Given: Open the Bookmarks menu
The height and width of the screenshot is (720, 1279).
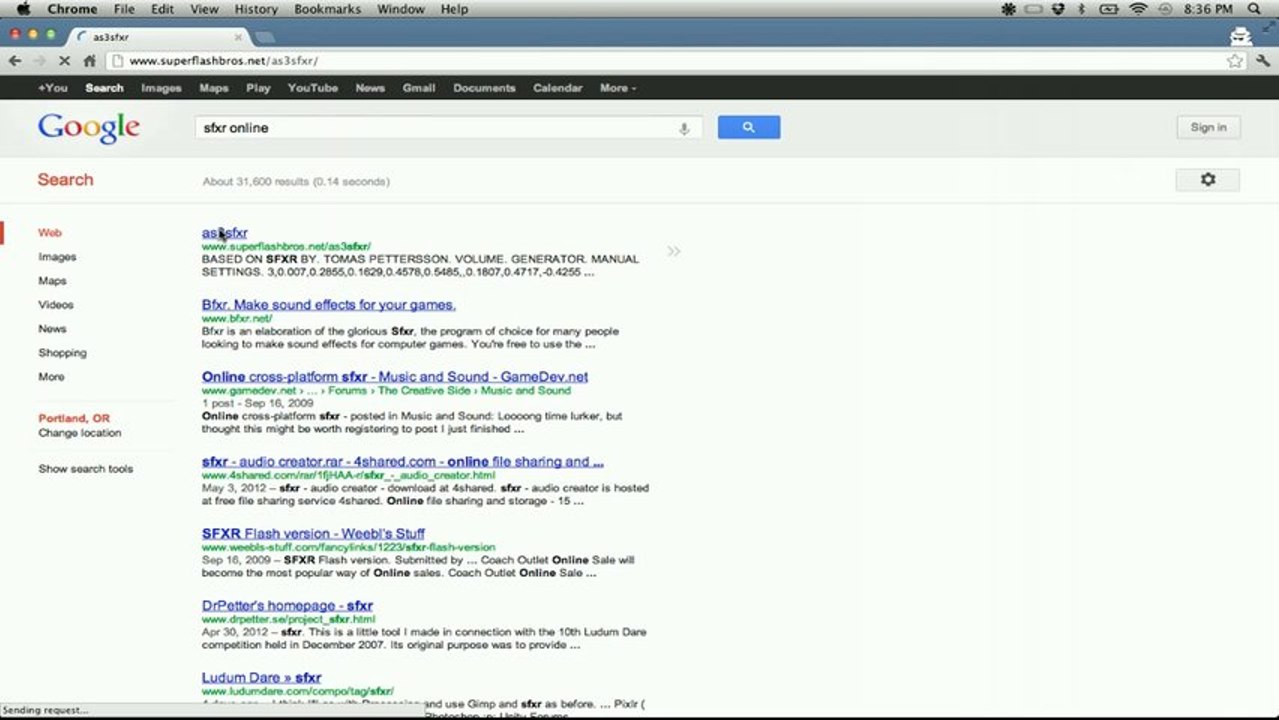Looking at the screenshot, I should coord(328,9).
